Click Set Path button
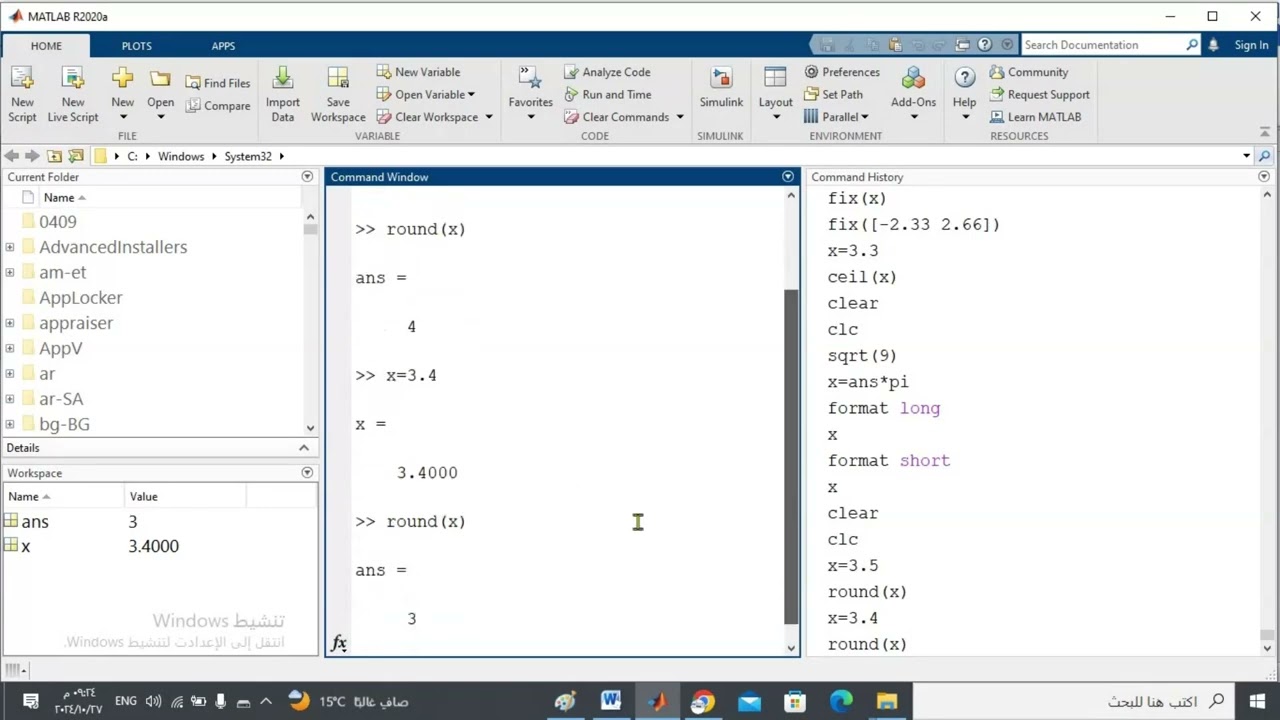This screenshot has width=1280, height=720. click(833, 94)
